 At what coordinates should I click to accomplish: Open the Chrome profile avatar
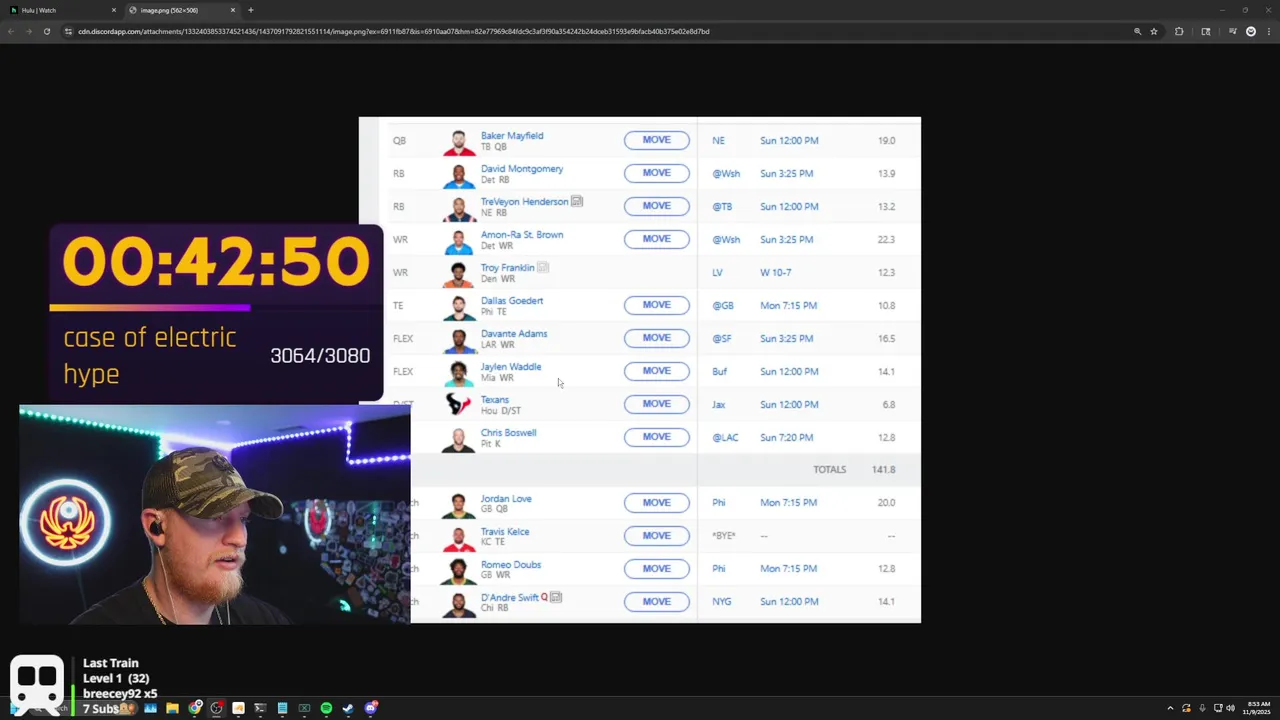pyautogui.click(x=1251, y=31)
